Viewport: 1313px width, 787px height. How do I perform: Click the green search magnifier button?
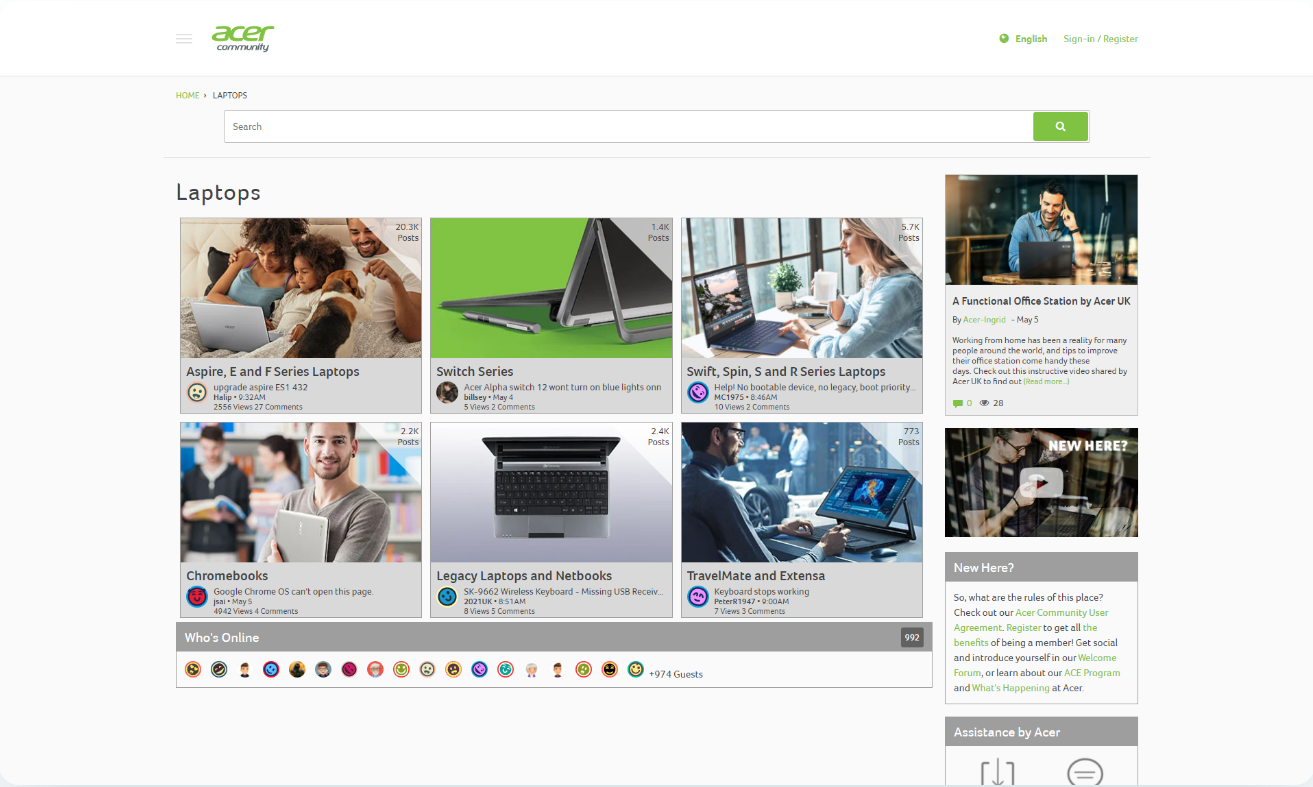click(x=1060, y=127)
